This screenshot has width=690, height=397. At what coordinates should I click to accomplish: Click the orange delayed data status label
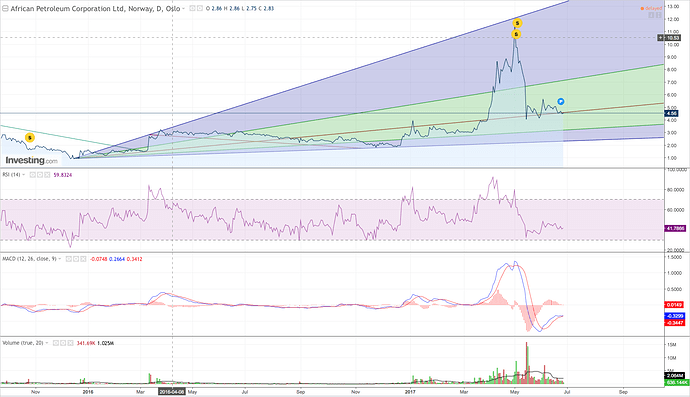coord(651,8)
